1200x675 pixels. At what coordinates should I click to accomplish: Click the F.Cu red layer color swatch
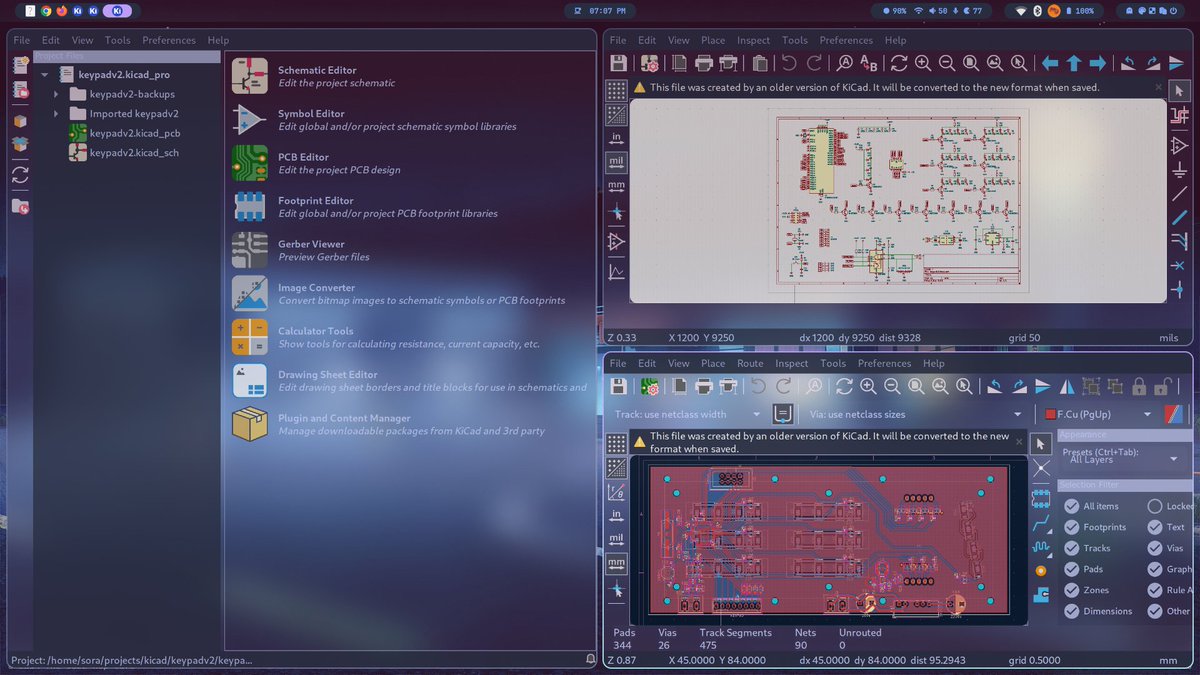[x=1050, y=414]
